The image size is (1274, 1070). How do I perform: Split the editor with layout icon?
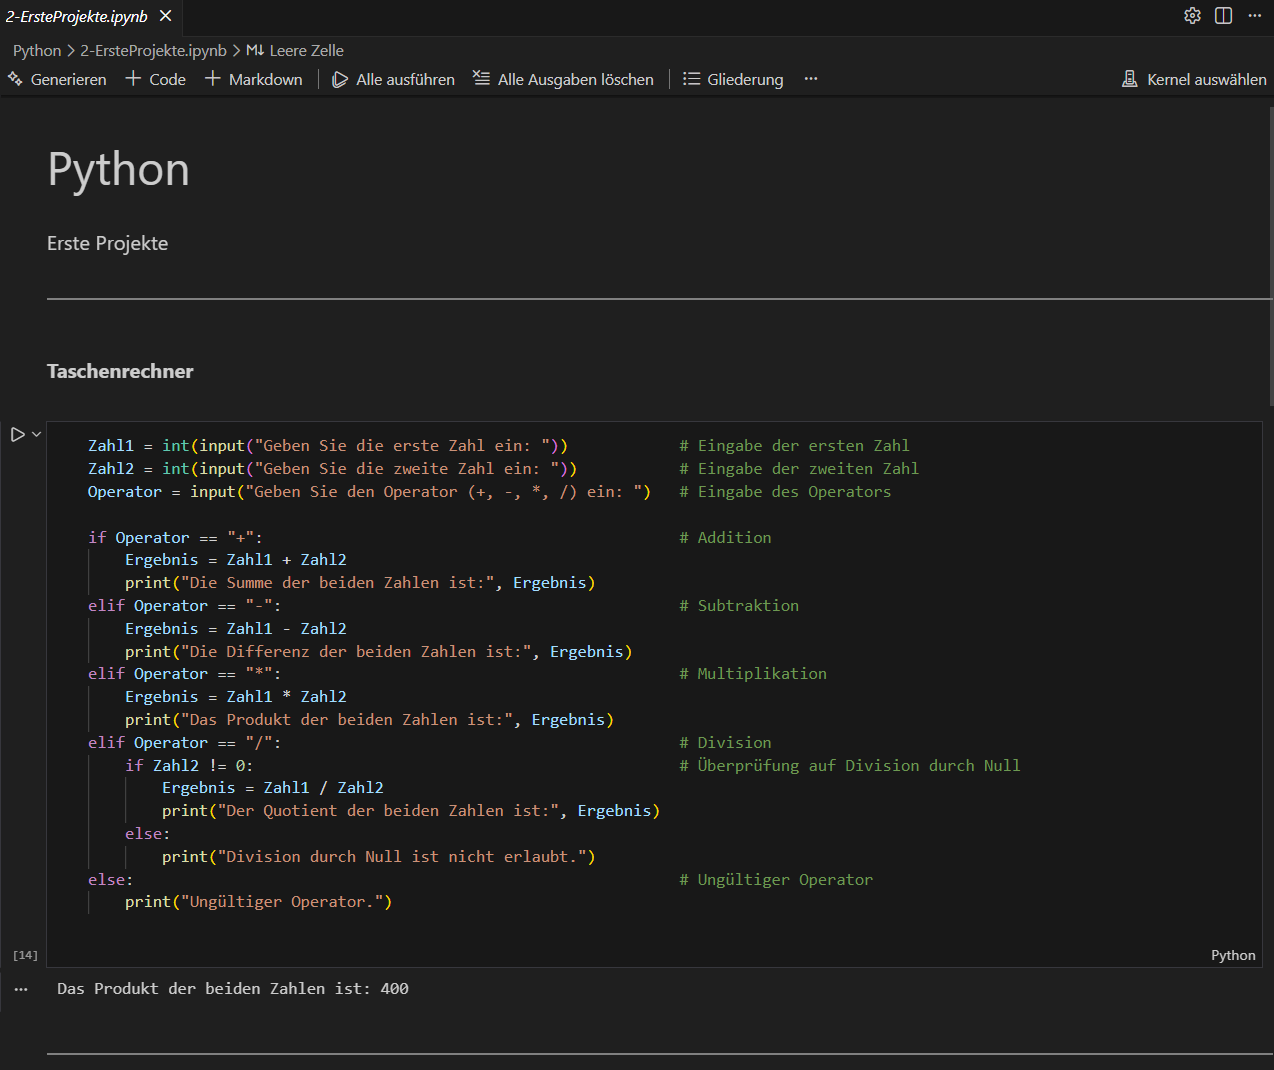(1223, 15)
